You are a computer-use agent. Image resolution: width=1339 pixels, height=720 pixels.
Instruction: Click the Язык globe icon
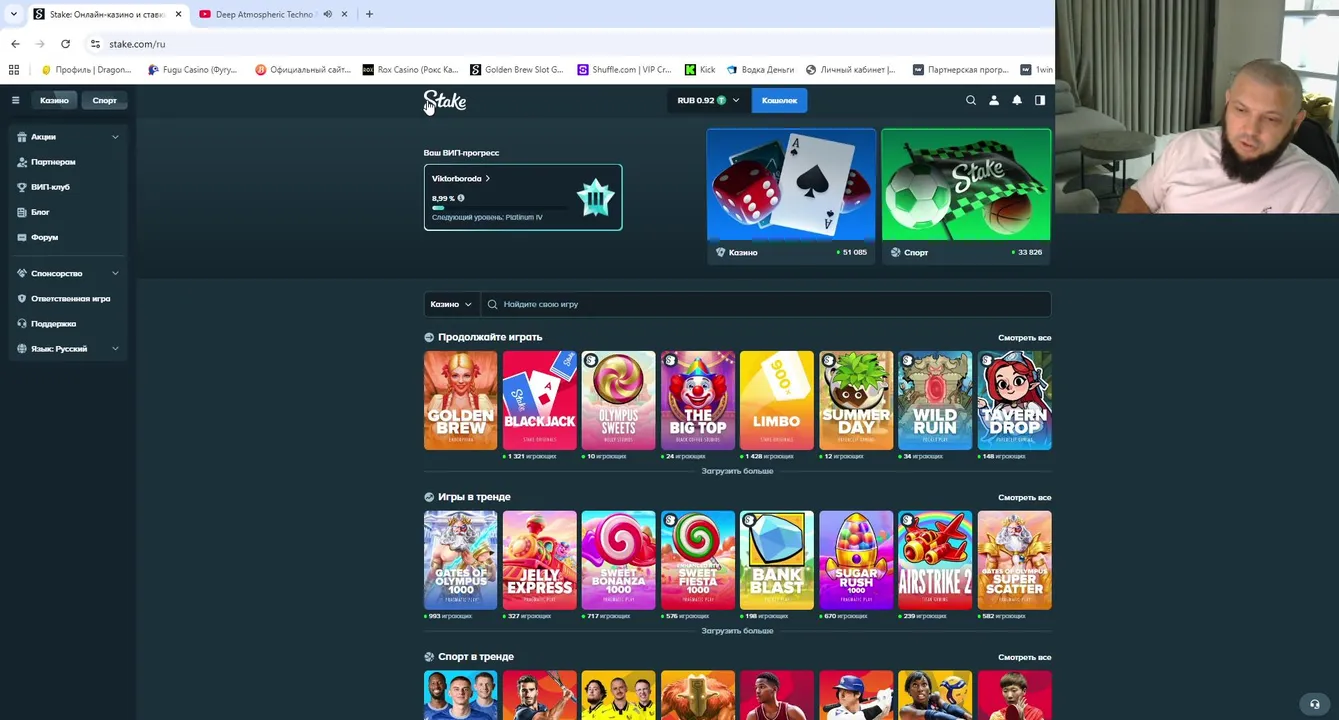pos(22,348)
